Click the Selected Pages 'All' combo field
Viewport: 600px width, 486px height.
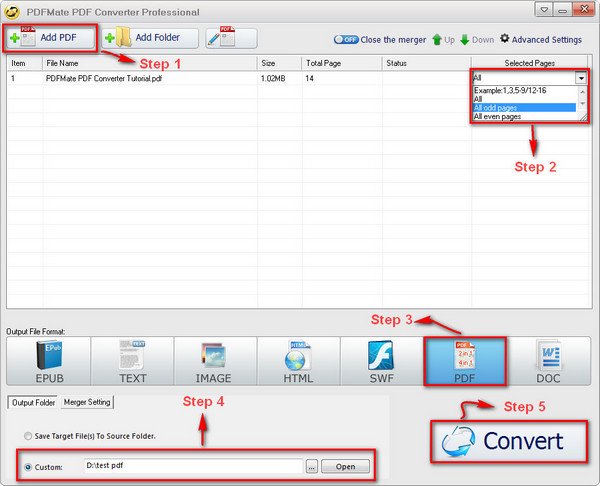click(x=523, y=78)
